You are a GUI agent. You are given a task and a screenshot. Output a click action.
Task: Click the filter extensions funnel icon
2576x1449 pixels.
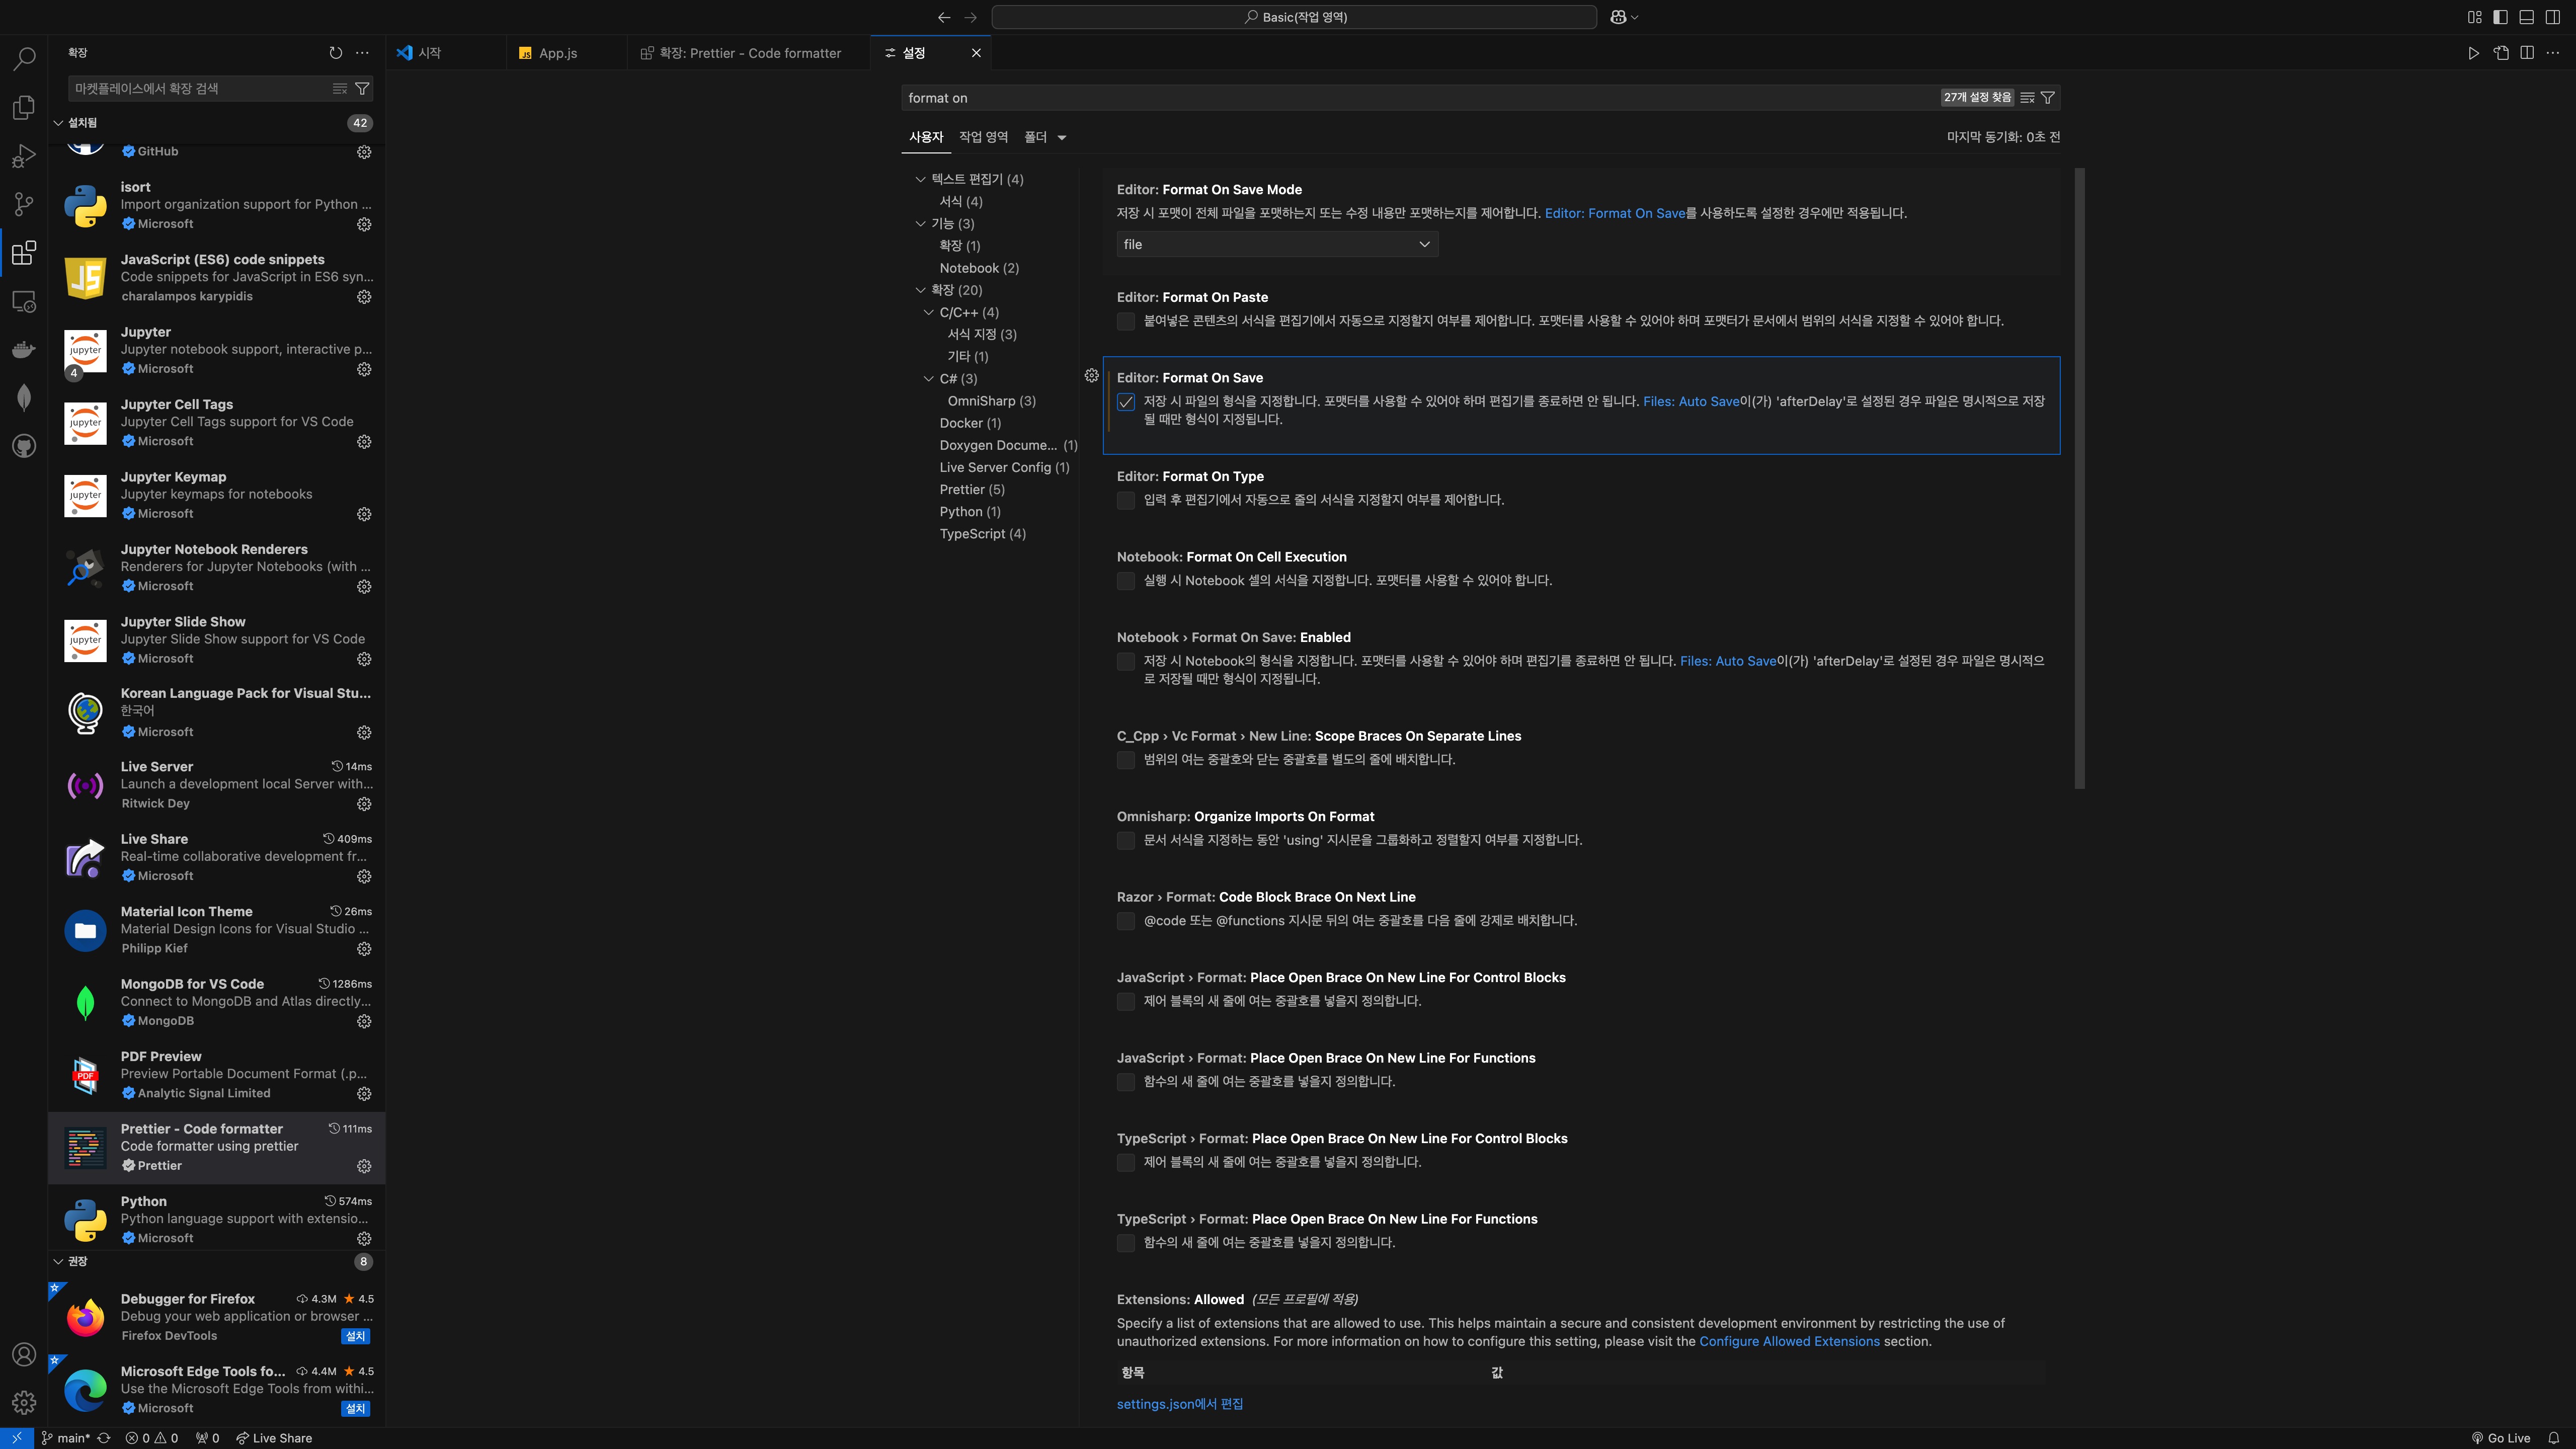point(362,89)
